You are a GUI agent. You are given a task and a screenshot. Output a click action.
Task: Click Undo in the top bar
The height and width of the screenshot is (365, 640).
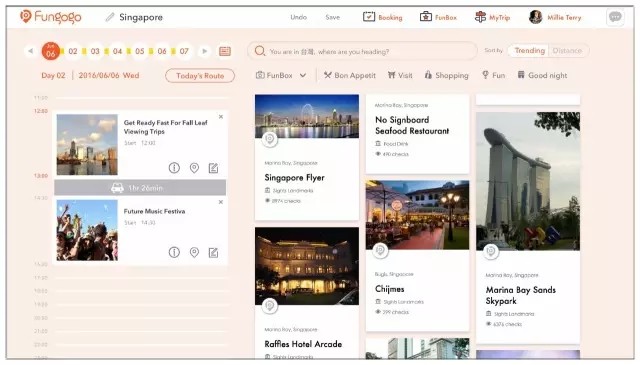298,17
